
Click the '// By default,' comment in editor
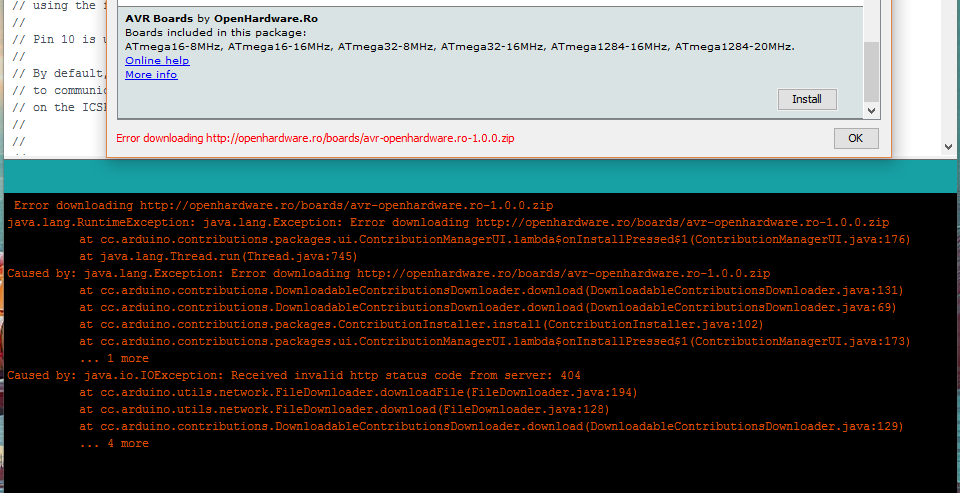[x=59, y=73]
